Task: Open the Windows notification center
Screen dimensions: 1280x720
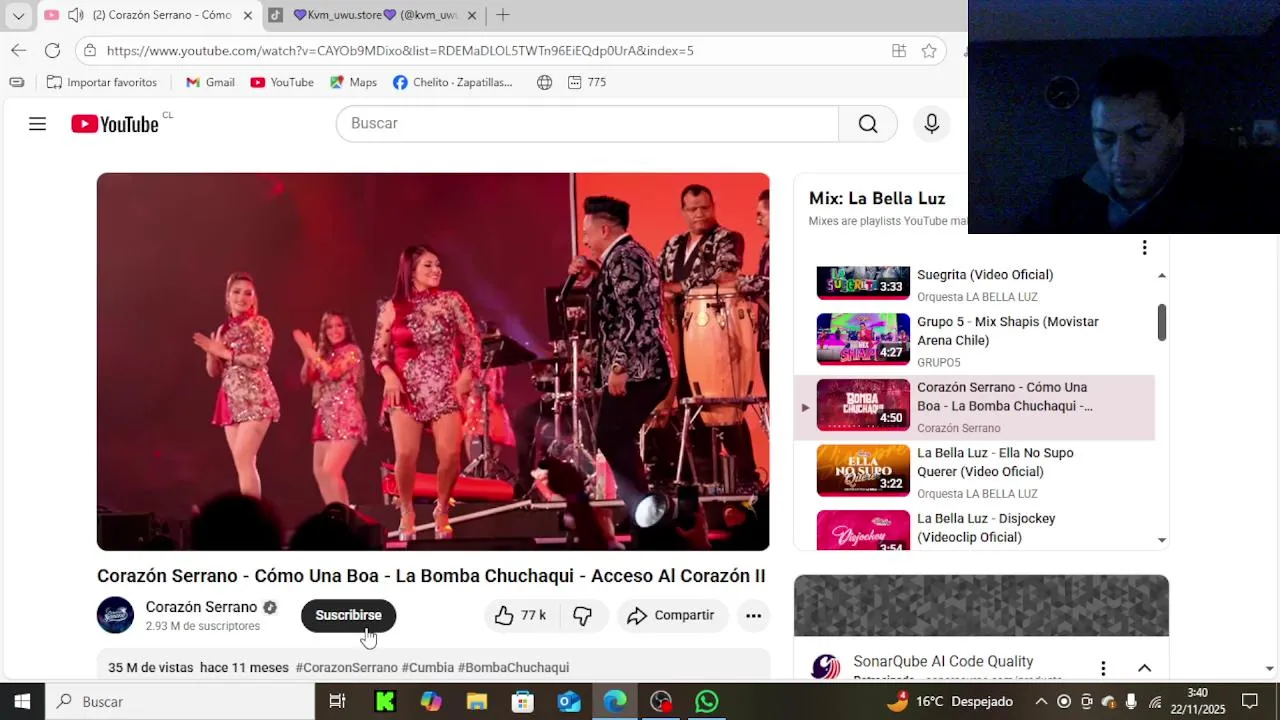Action: point(1250,702)
